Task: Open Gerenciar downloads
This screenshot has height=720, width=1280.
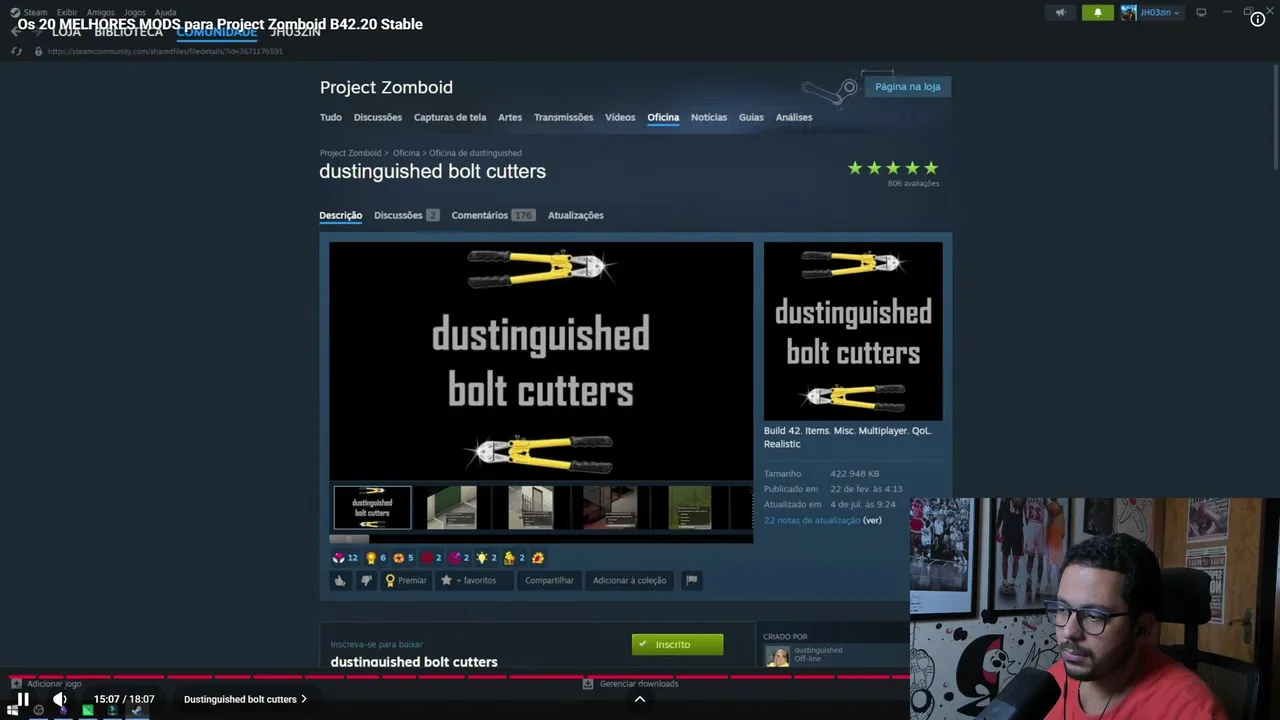Action: point(631,684)
